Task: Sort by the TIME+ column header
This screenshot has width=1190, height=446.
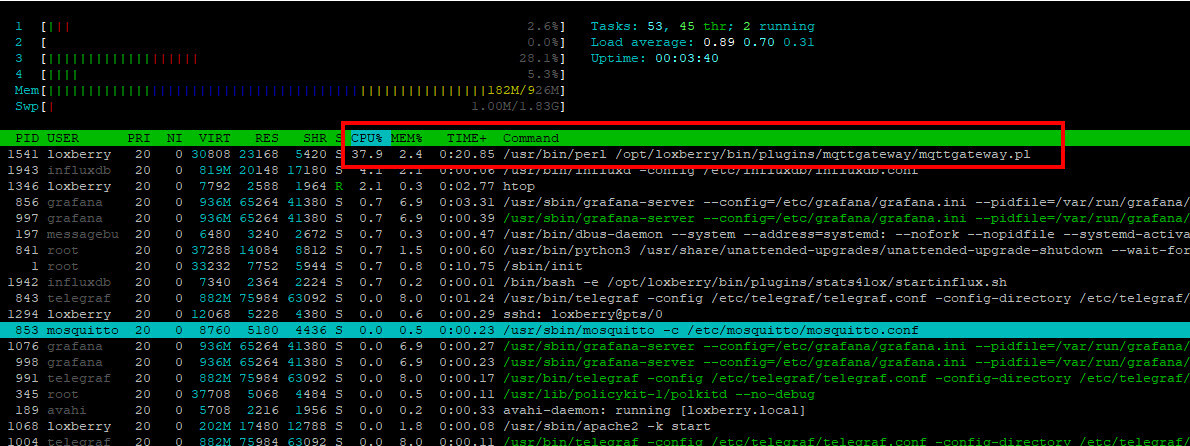Action: click(465, 138)
